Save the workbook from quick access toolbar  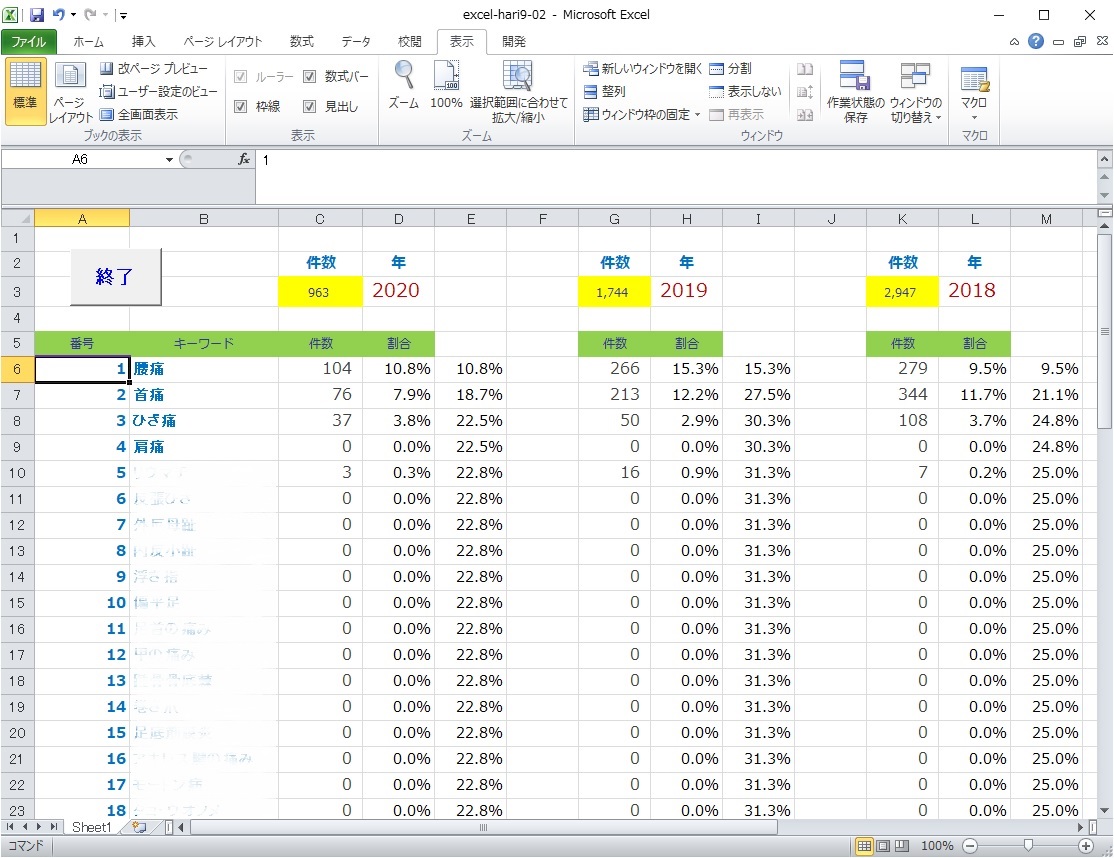click(37, 14)
